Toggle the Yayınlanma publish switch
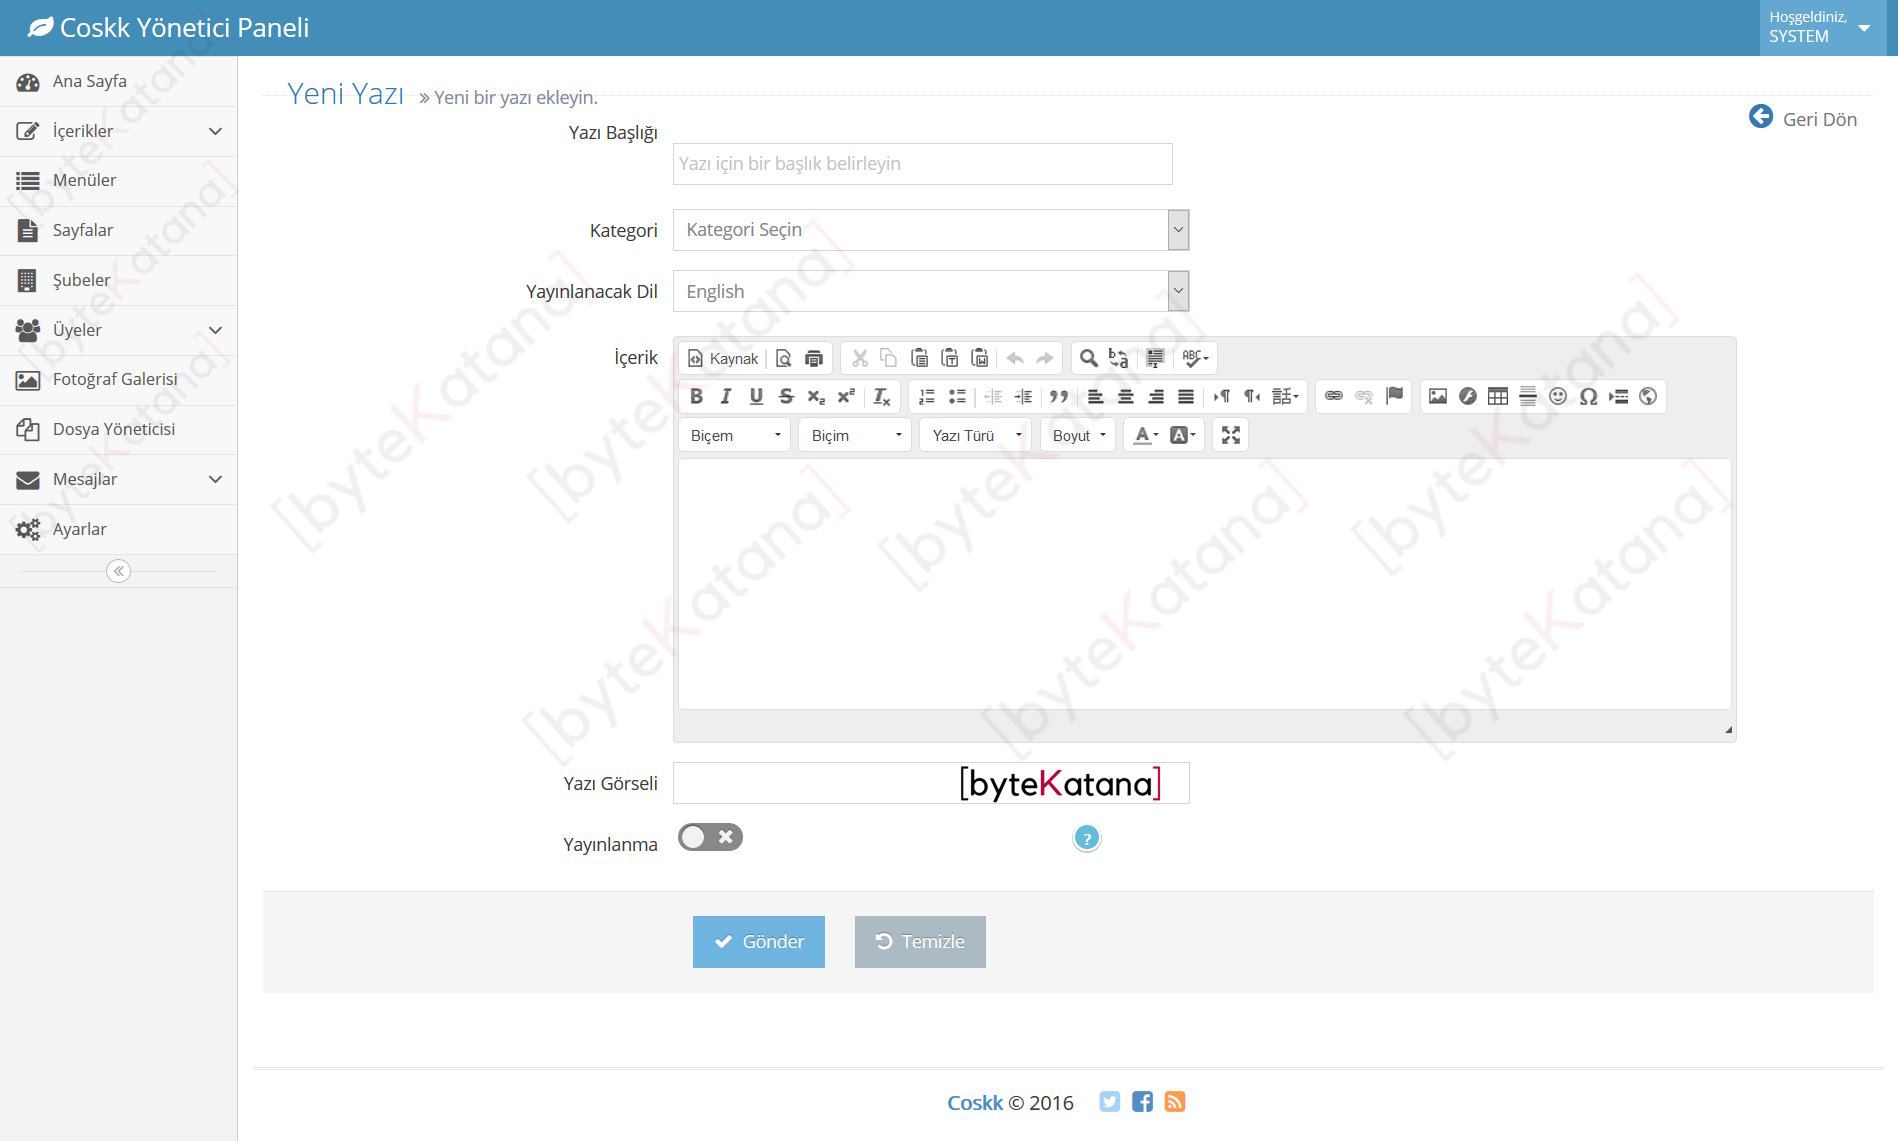Image resolution: width=1898 pixels, height=1141 pixels. pyautogui.click(x=710, y=837)
